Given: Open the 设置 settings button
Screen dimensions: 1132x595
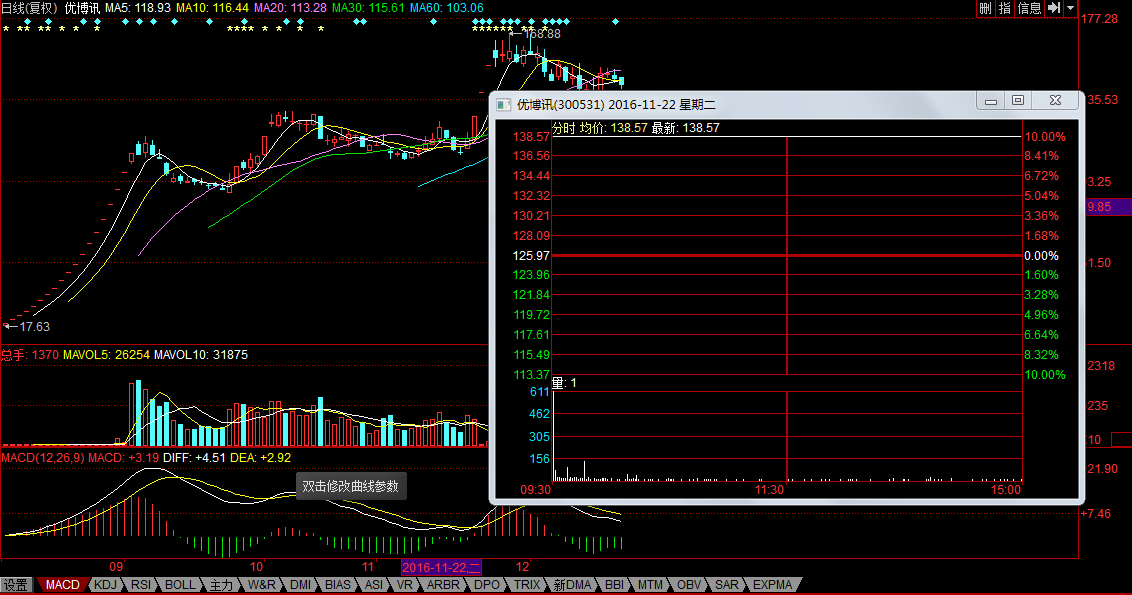Looking at the screenshot, I should coord(16,585).
